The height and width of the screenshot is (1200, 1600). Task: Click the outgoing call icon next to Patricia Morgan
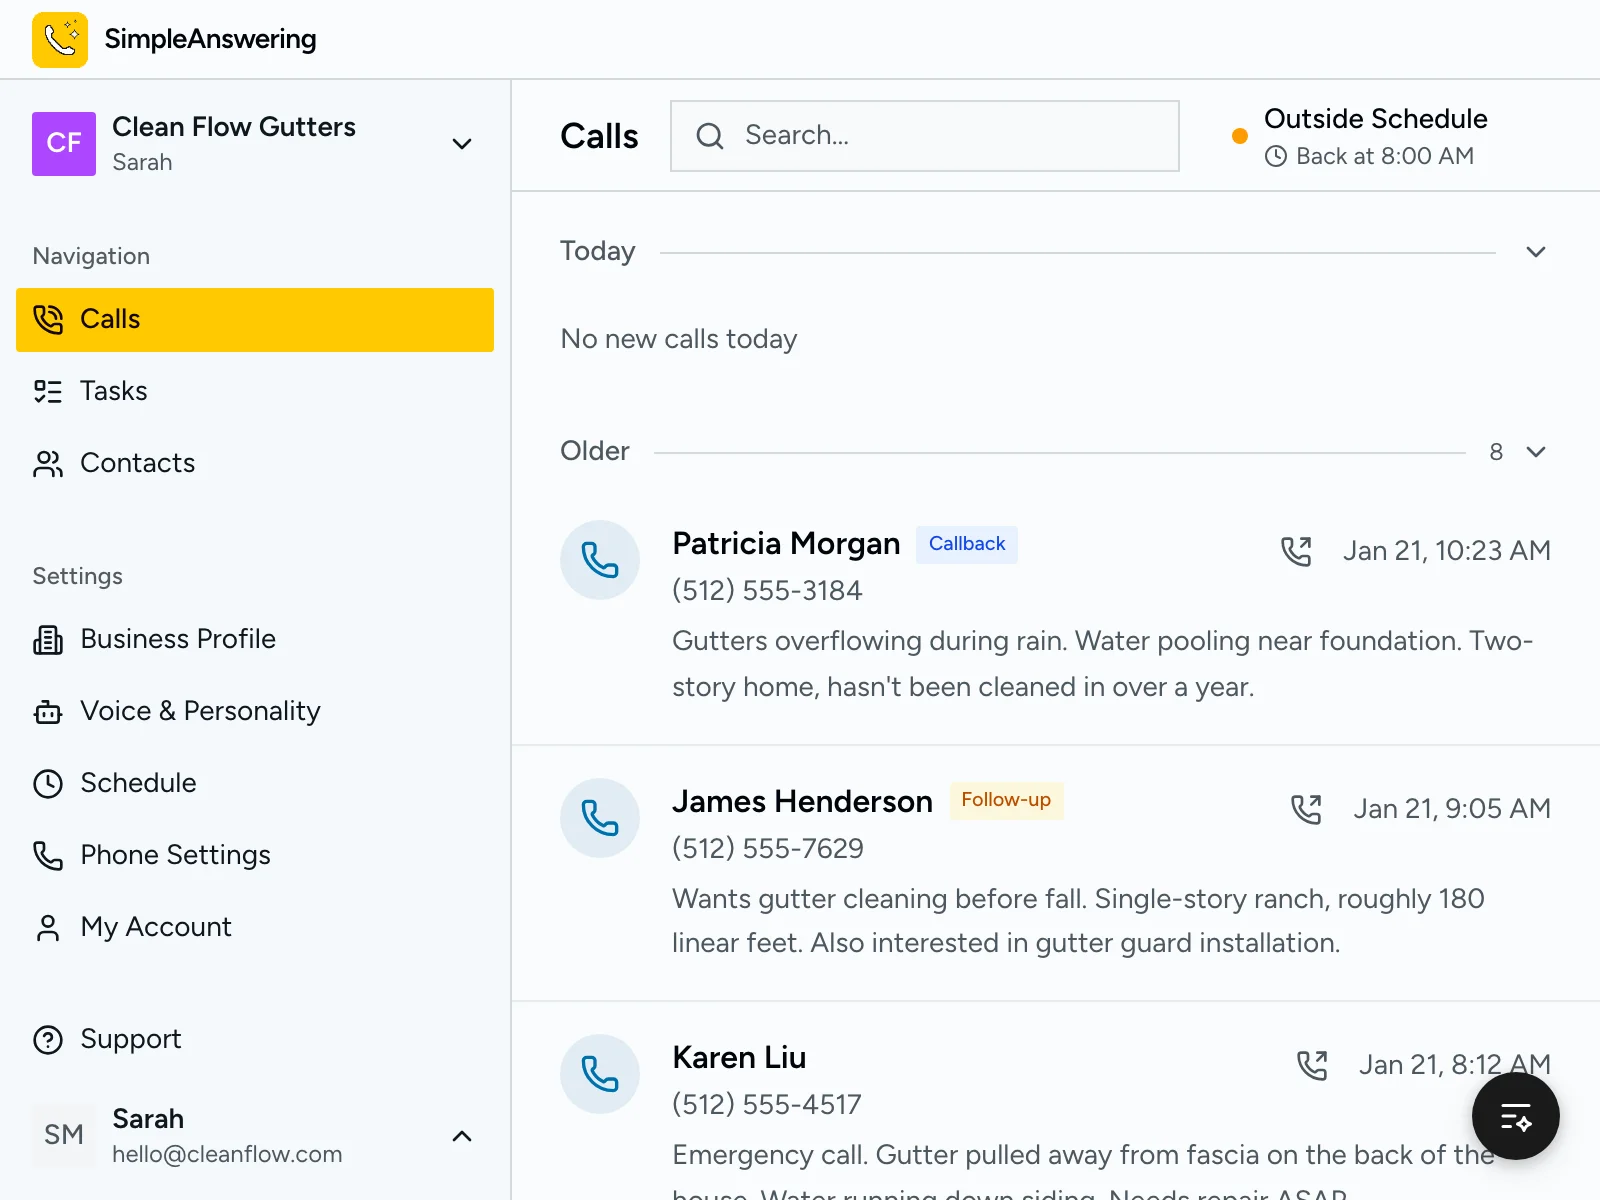coord(1297,550)
